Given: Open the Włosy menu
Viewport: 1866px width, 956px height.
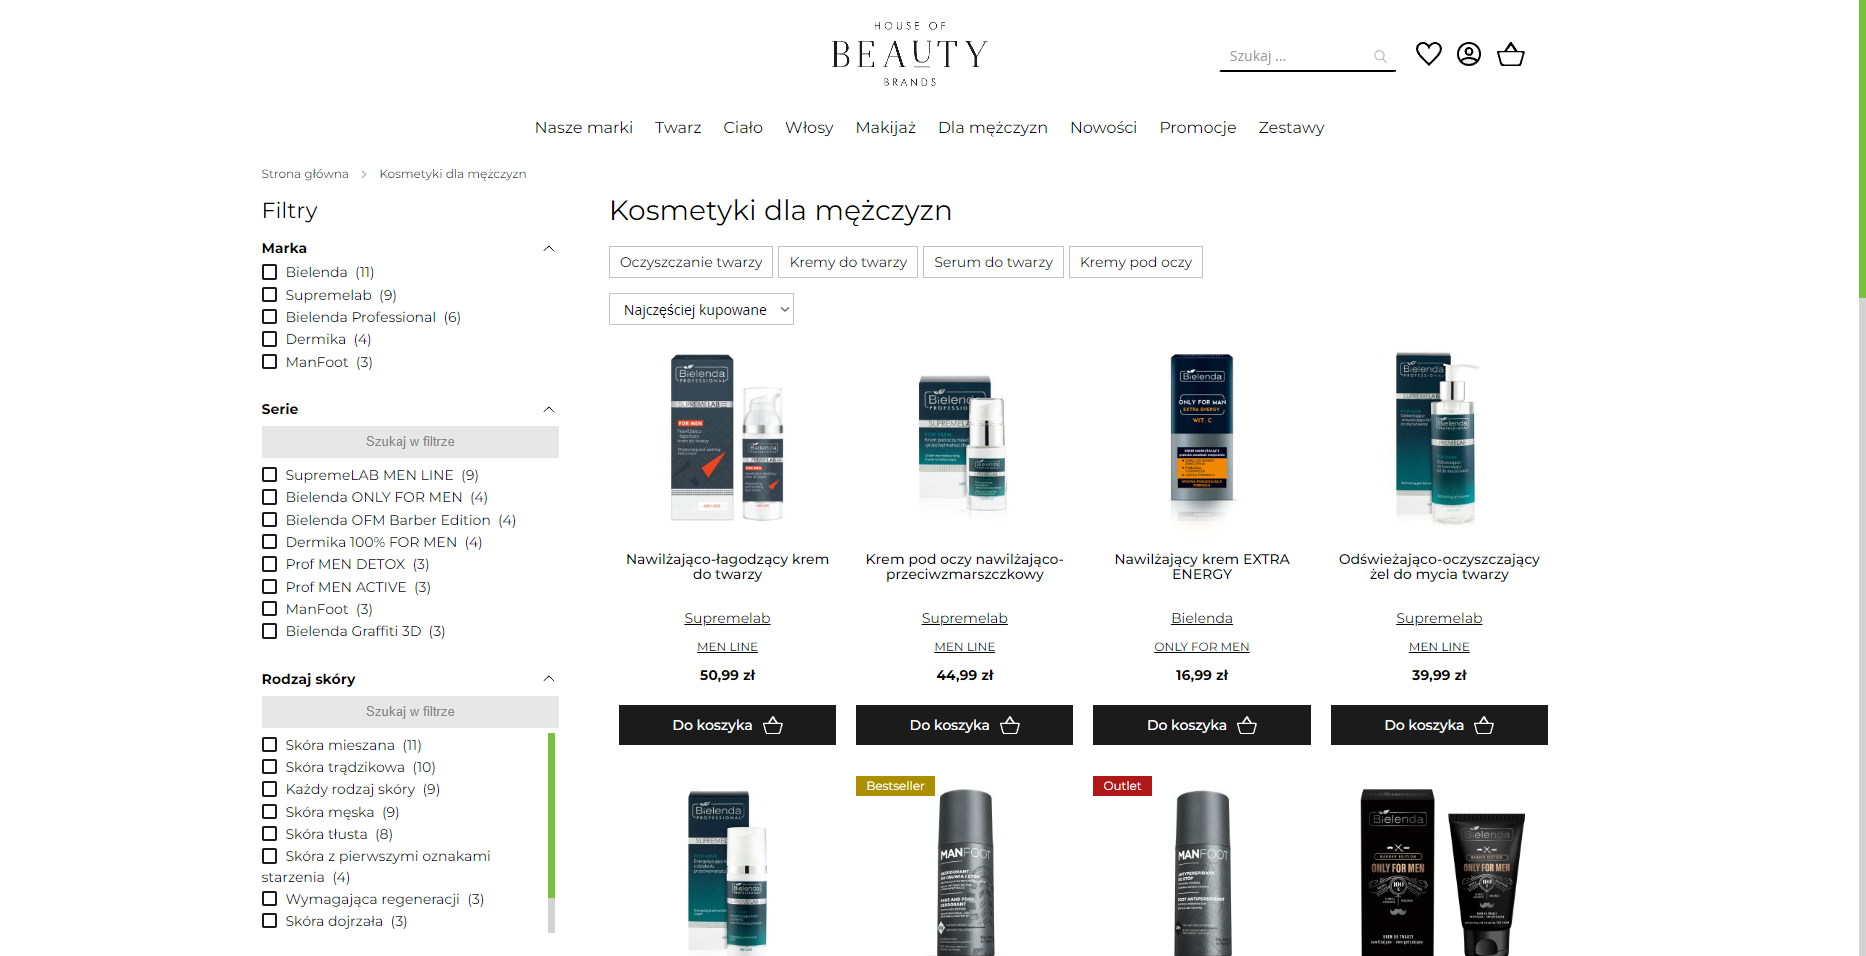Looking at the screenshot, I should (x=809, y=127).
